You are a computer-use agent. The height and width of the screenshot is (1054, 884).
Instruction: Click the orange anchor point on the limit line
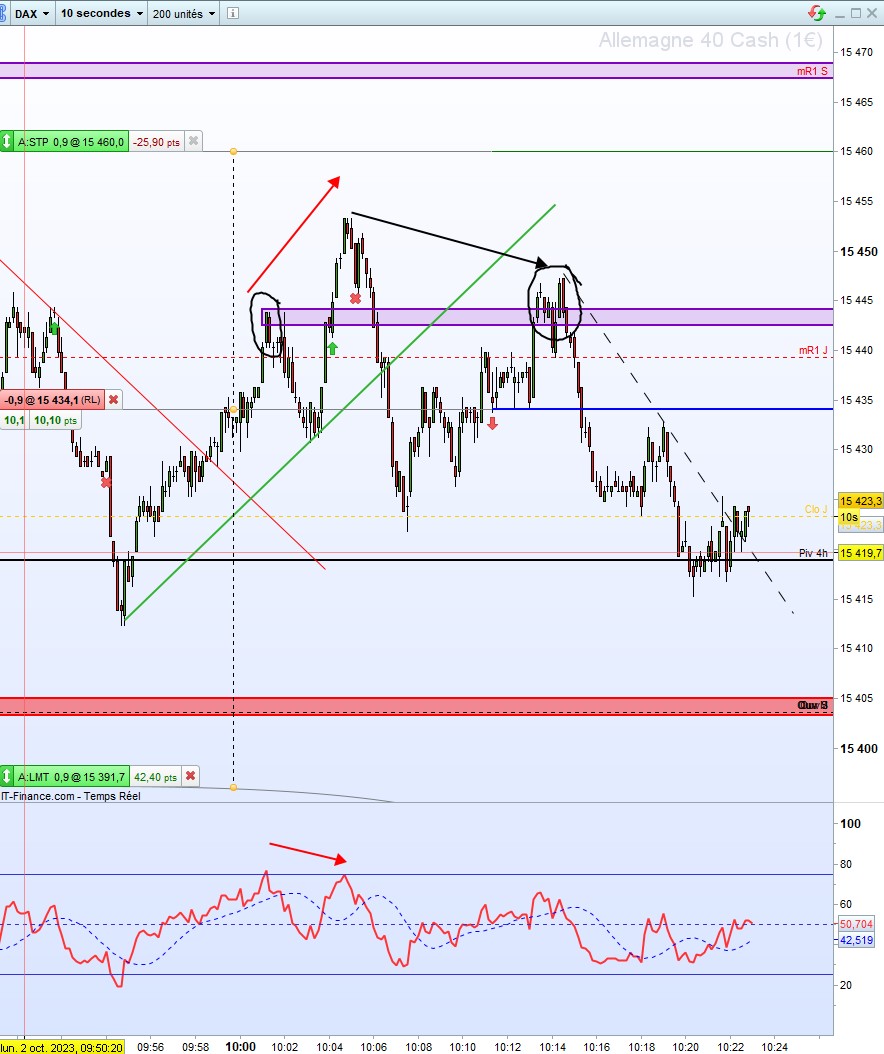233,786
